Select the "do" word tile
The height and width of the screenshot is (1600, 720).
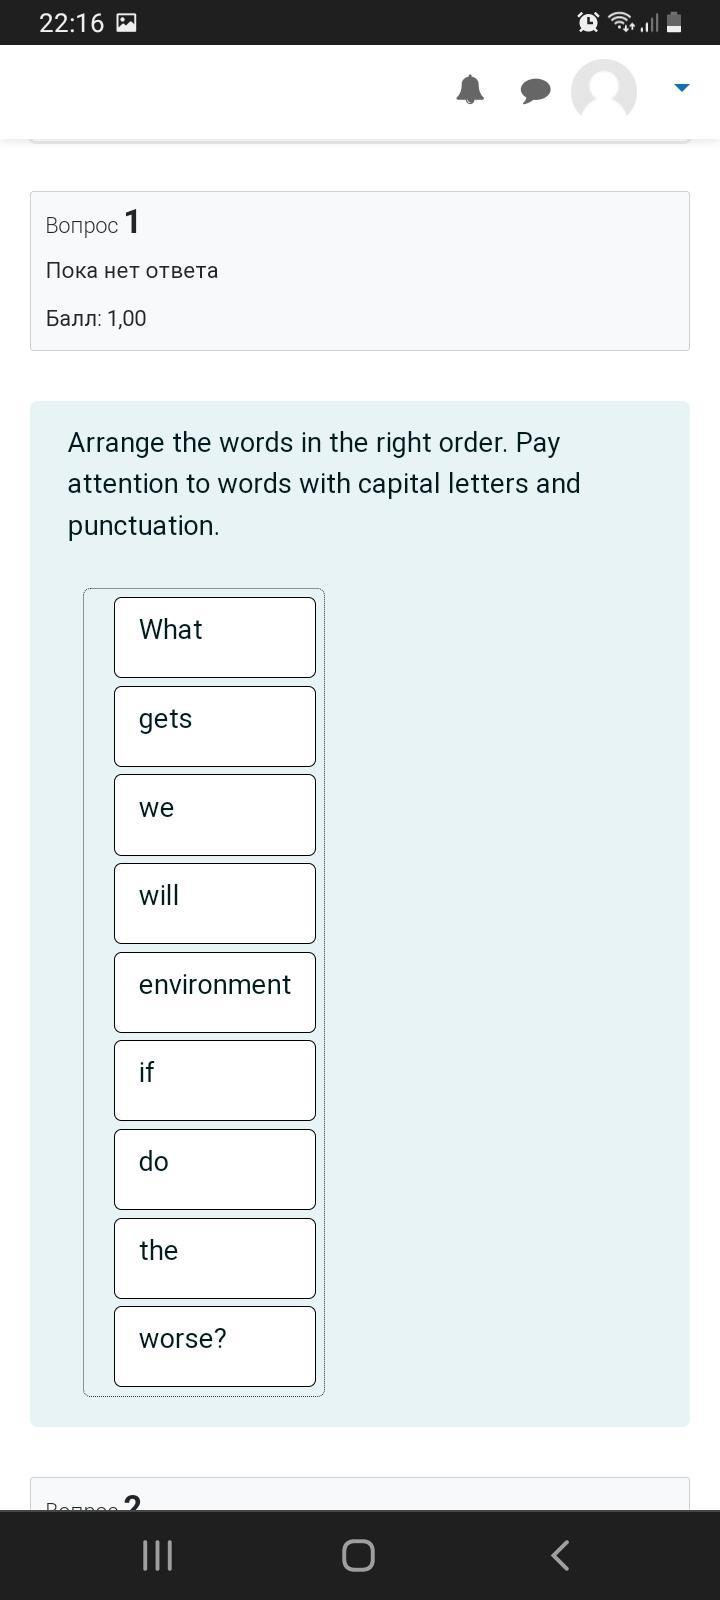[x=215, y=1169]
